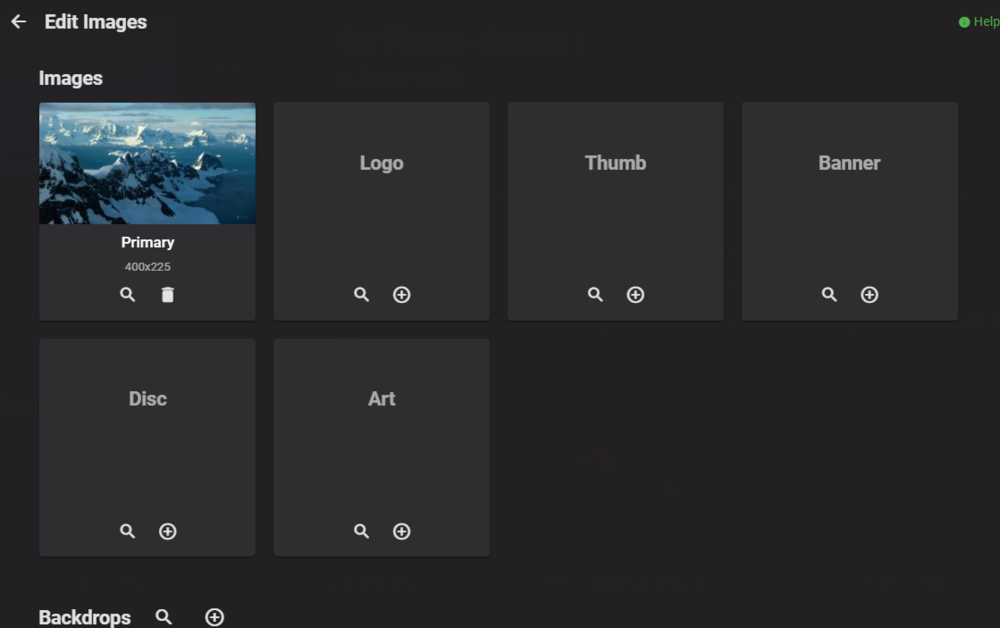Add a new Logo image

(x=401, y=294)
